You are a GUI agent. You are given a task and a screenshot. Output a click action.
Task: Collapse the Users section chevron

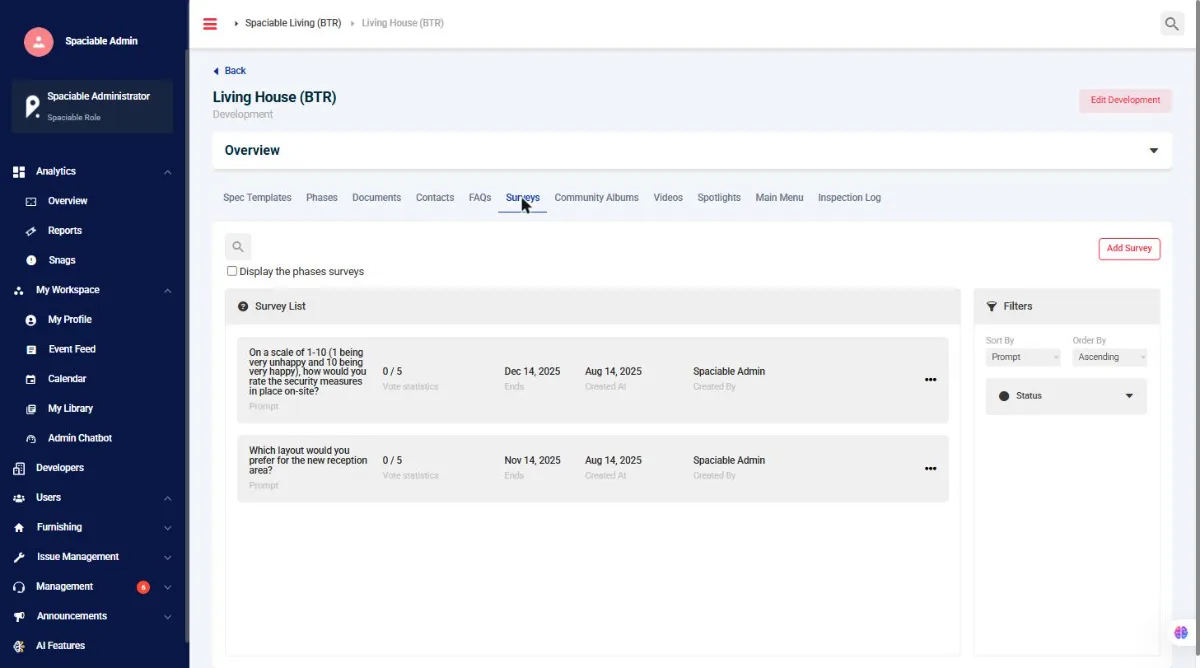(x=167, y=498)
